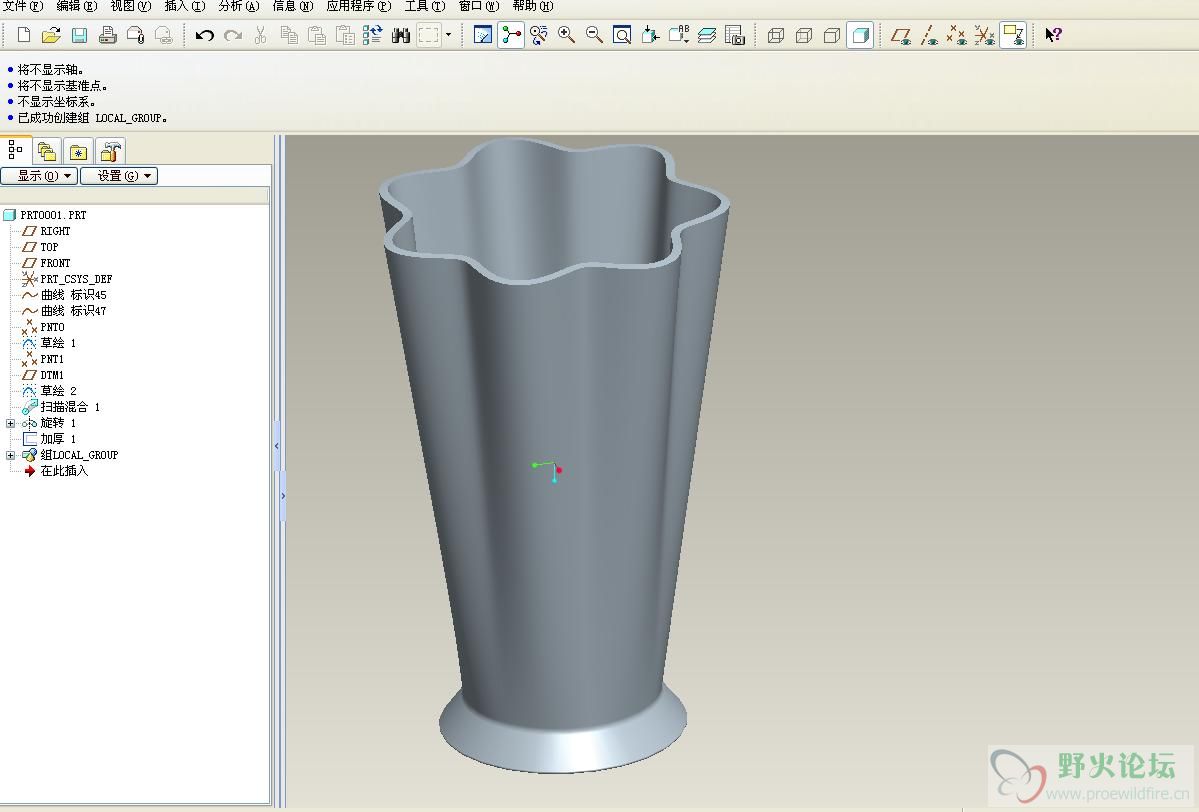The height and width of the screenshot is (812, 1199).
Task: Click the Zoom Out magnifier icon
Action: click(594, 34)
